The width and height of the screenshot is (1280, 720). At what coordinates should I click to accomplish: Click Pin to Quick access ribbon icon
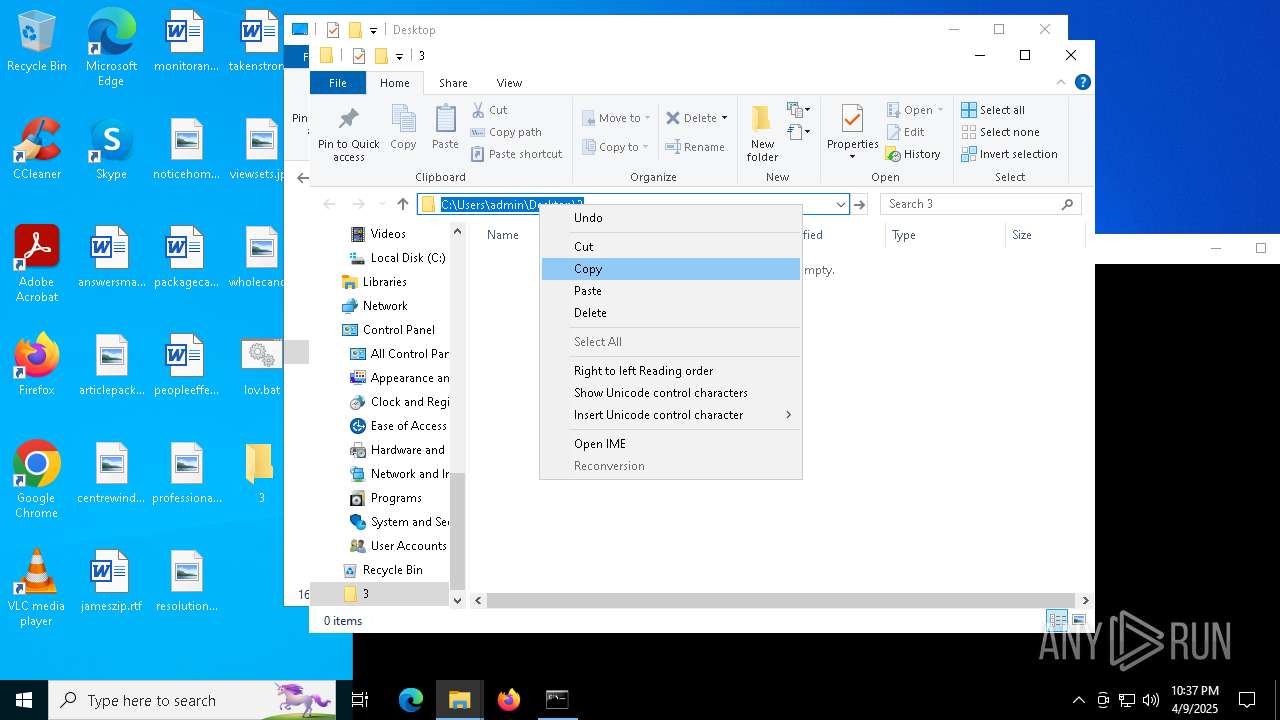(x=348, y=133)
